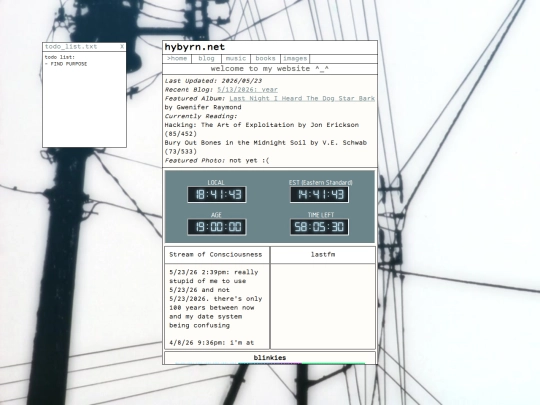The width and height of the screenshot is (540, 405).
Task: Click the hybyrn.net site title
Action: tap(195, 47)
